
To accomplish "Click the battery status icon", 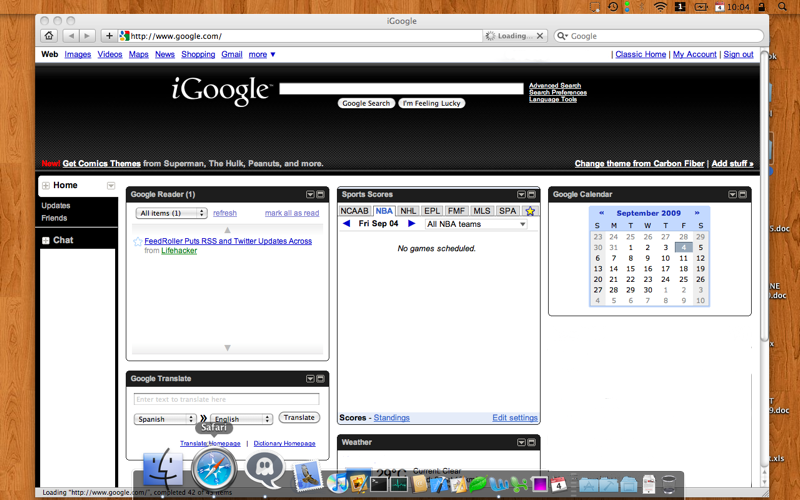I will pos(701,7).
